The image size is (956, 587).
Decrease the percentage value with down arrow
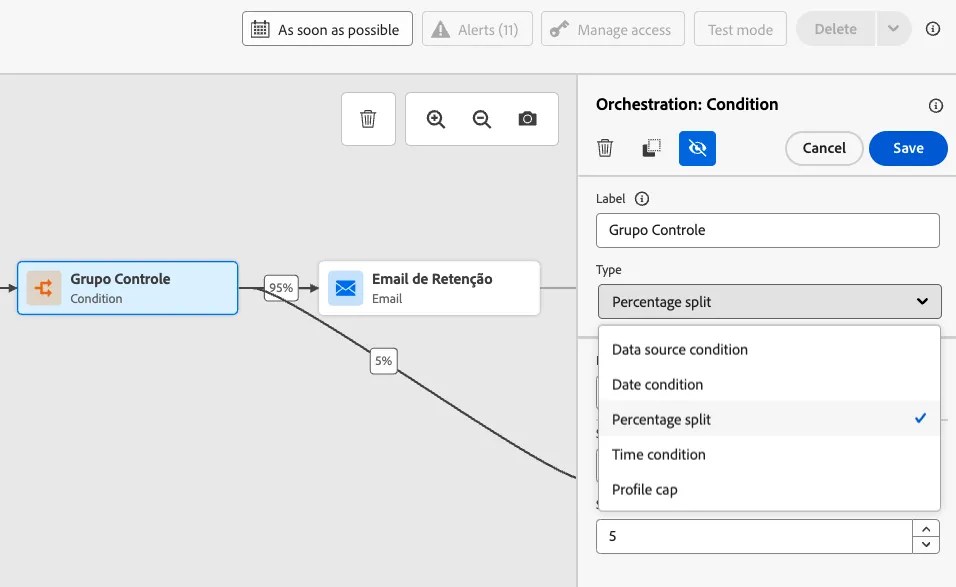pos(926,544)
